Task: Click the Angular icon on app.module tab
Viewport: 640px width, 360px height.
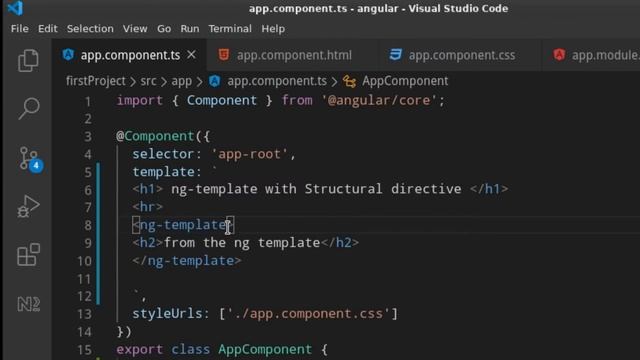Action: (x=559, y=54)
